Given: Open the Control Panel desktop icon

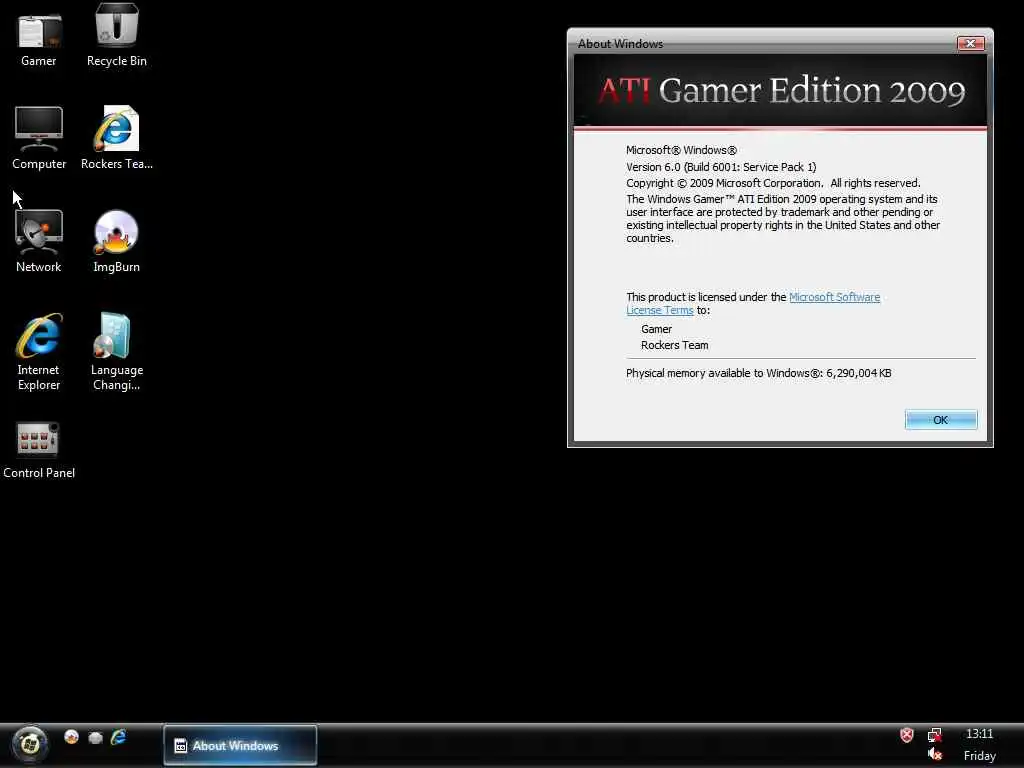Looking at the screenshot, I should pos(39,449).
